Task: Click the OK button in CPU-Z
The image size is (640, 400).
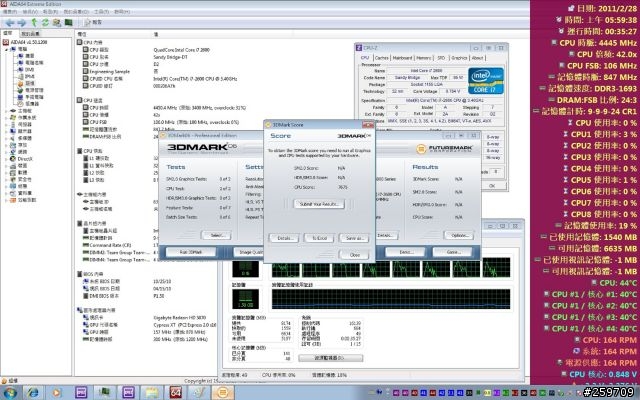Action: pos(492,185)
